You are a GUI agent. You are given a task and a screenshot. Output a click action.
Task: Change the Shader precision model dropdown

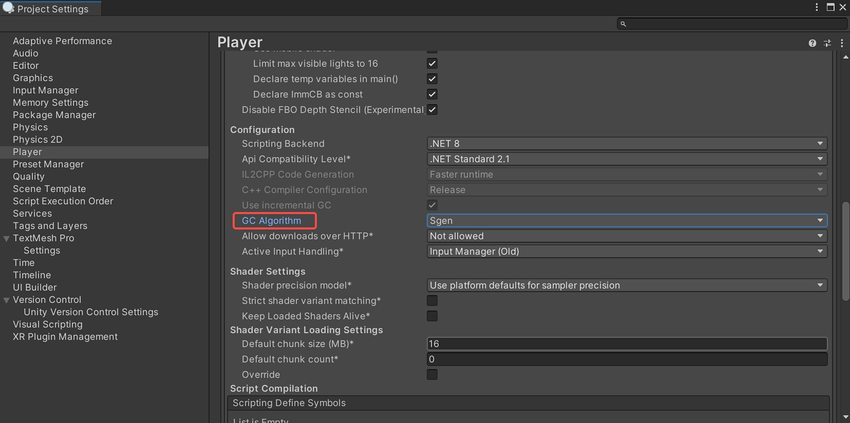pyautogui.click(x=626, y=285)
